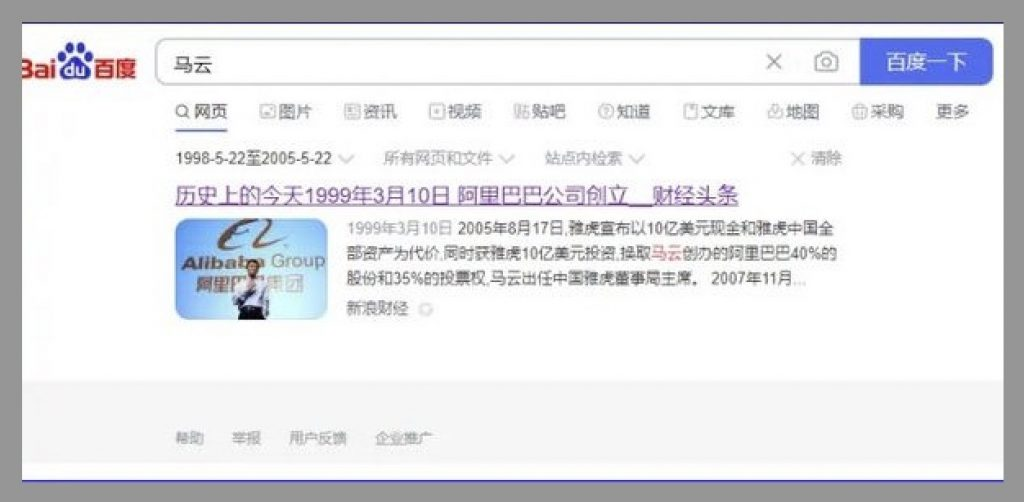The image size is (1024, 502).
Task: Open the 帮助 footer link
Action: tap(189, 439)
